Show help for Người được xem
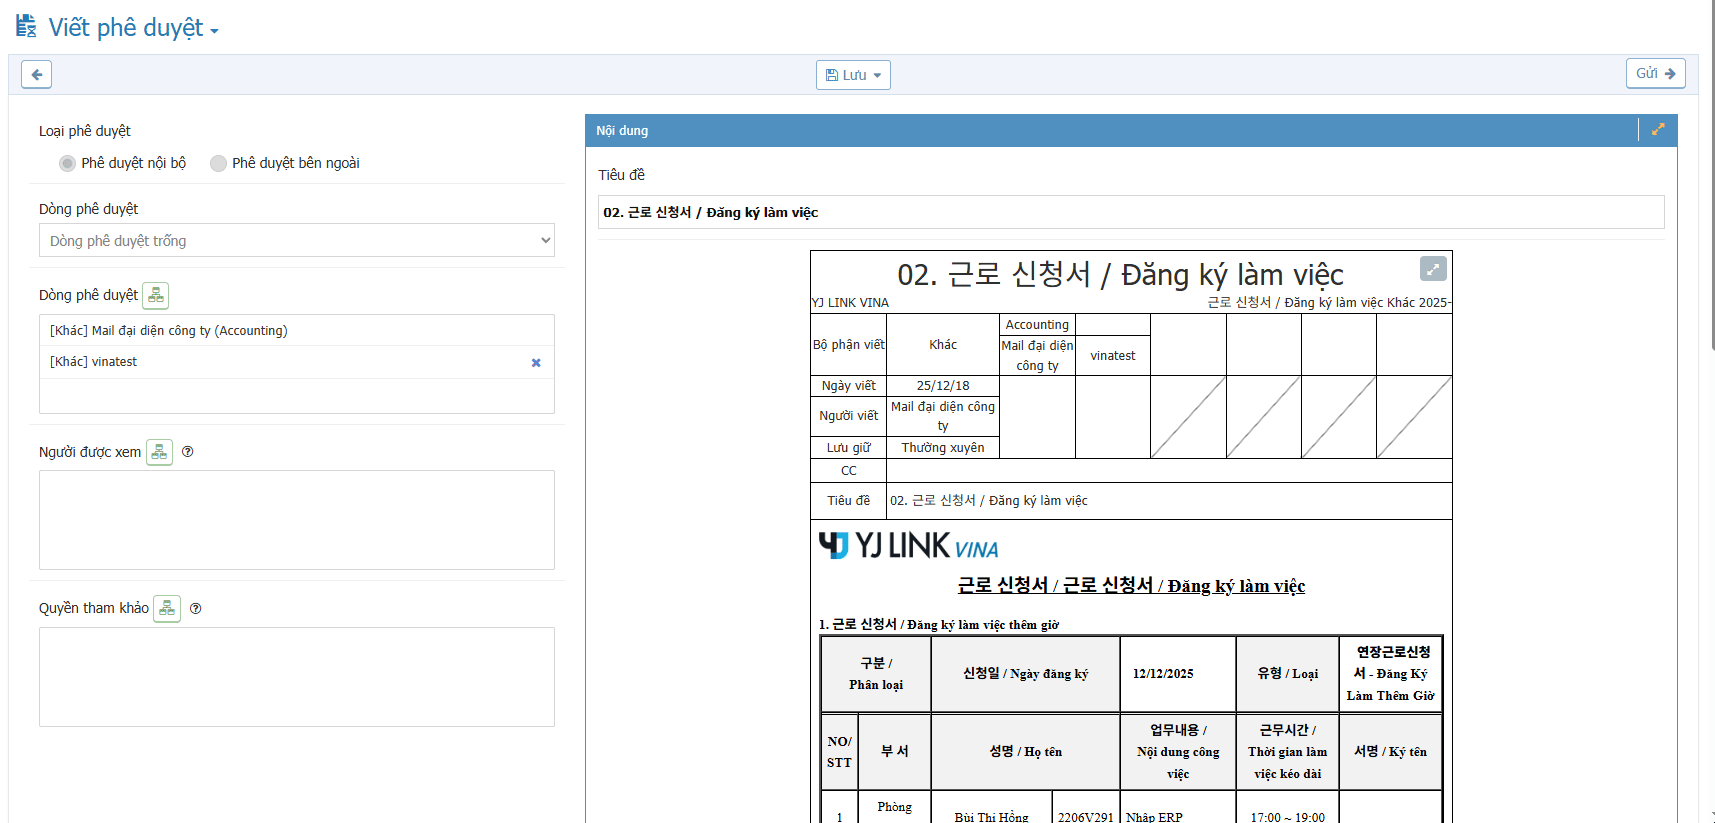 click(x=188, y=452)
